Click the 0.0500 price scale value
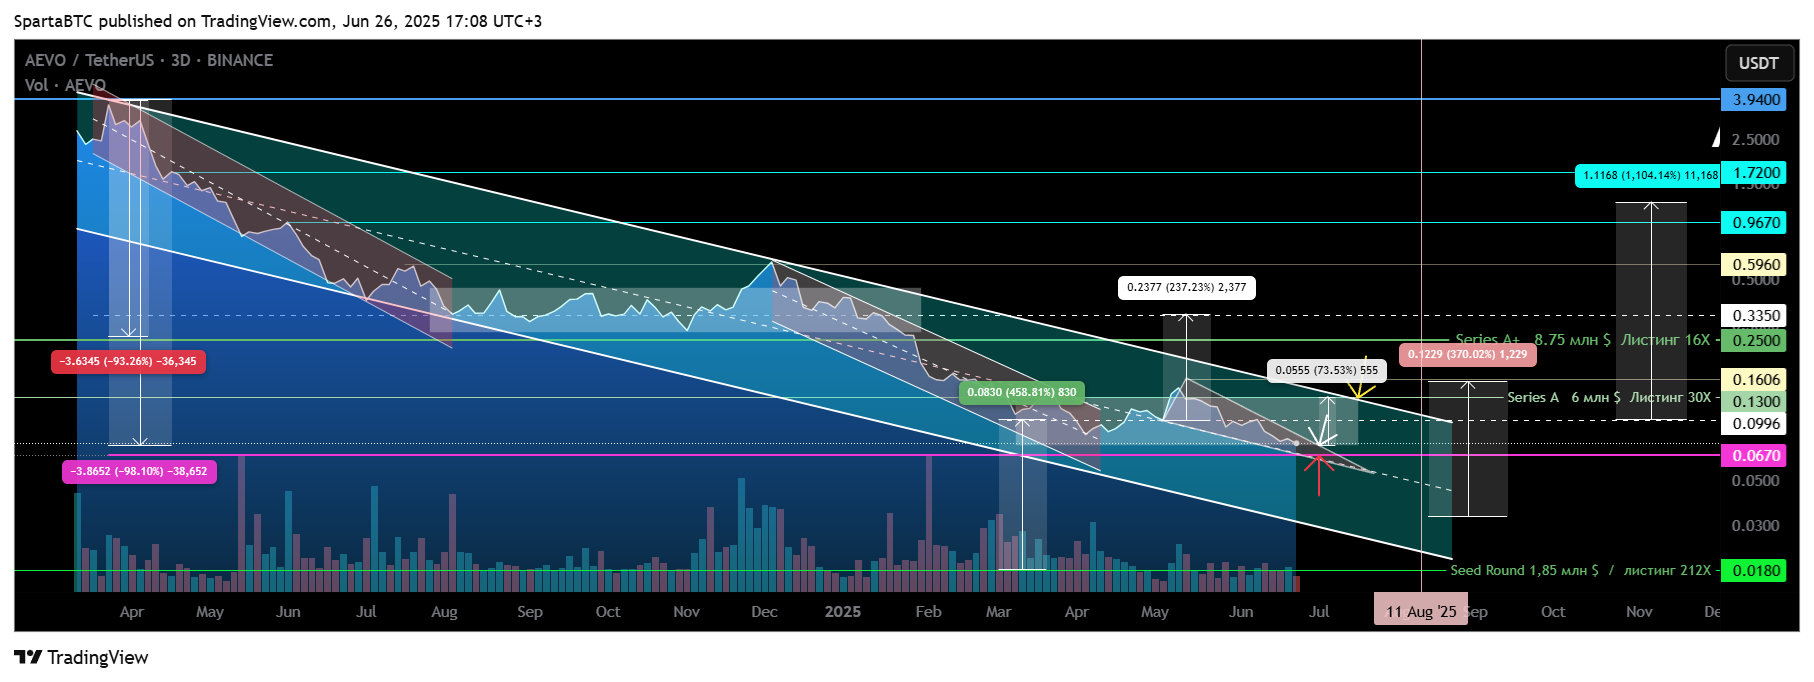 click(1755, 480)
